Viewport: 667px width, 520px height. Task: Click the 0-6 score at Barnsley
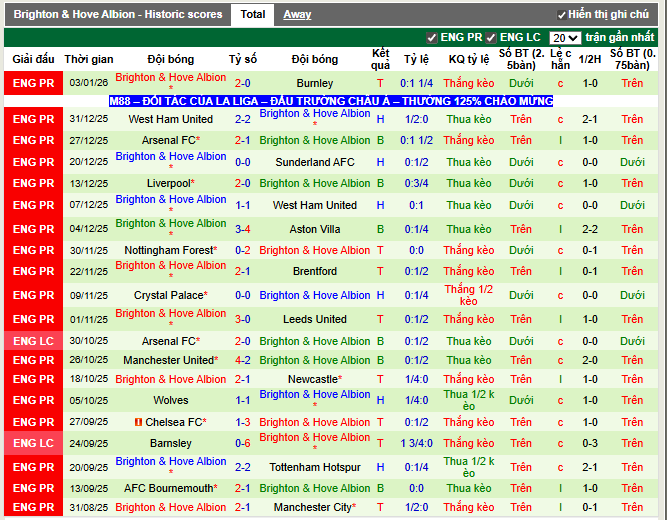pos(242,443)
